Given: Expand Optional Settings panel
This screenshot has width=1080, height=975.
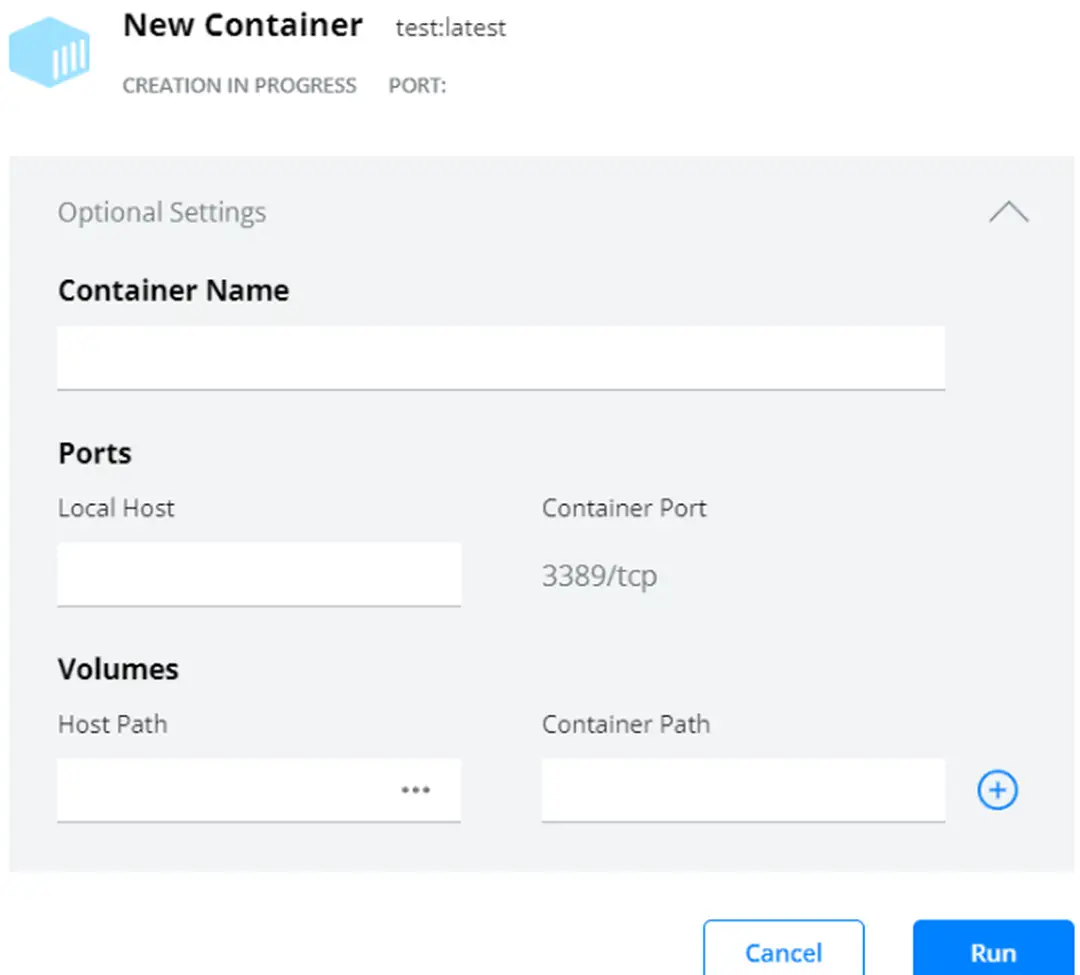Looking at the screenshot, I should tap(162, 212).
